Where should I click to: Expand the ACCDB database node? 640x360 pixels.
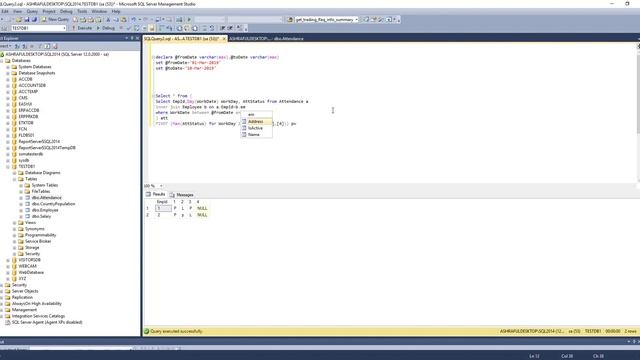tap(8, 79)
